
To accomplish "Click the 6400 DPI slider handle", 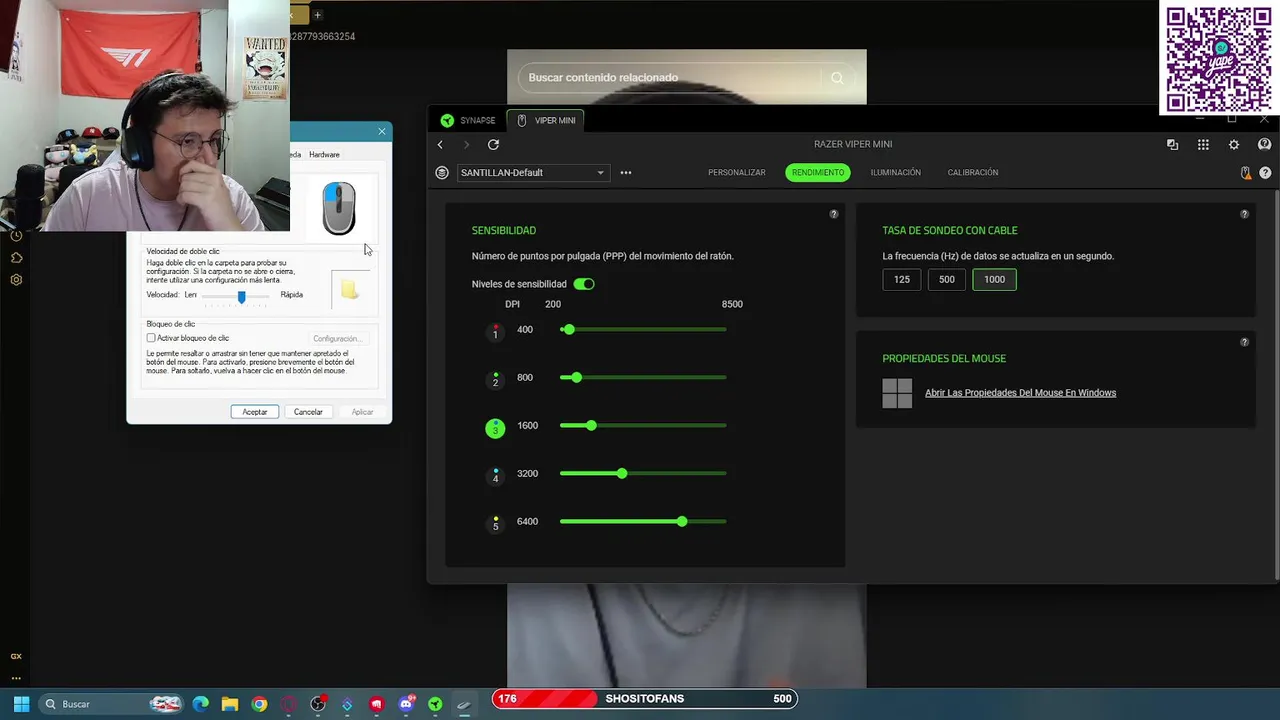I will [682, 522].
